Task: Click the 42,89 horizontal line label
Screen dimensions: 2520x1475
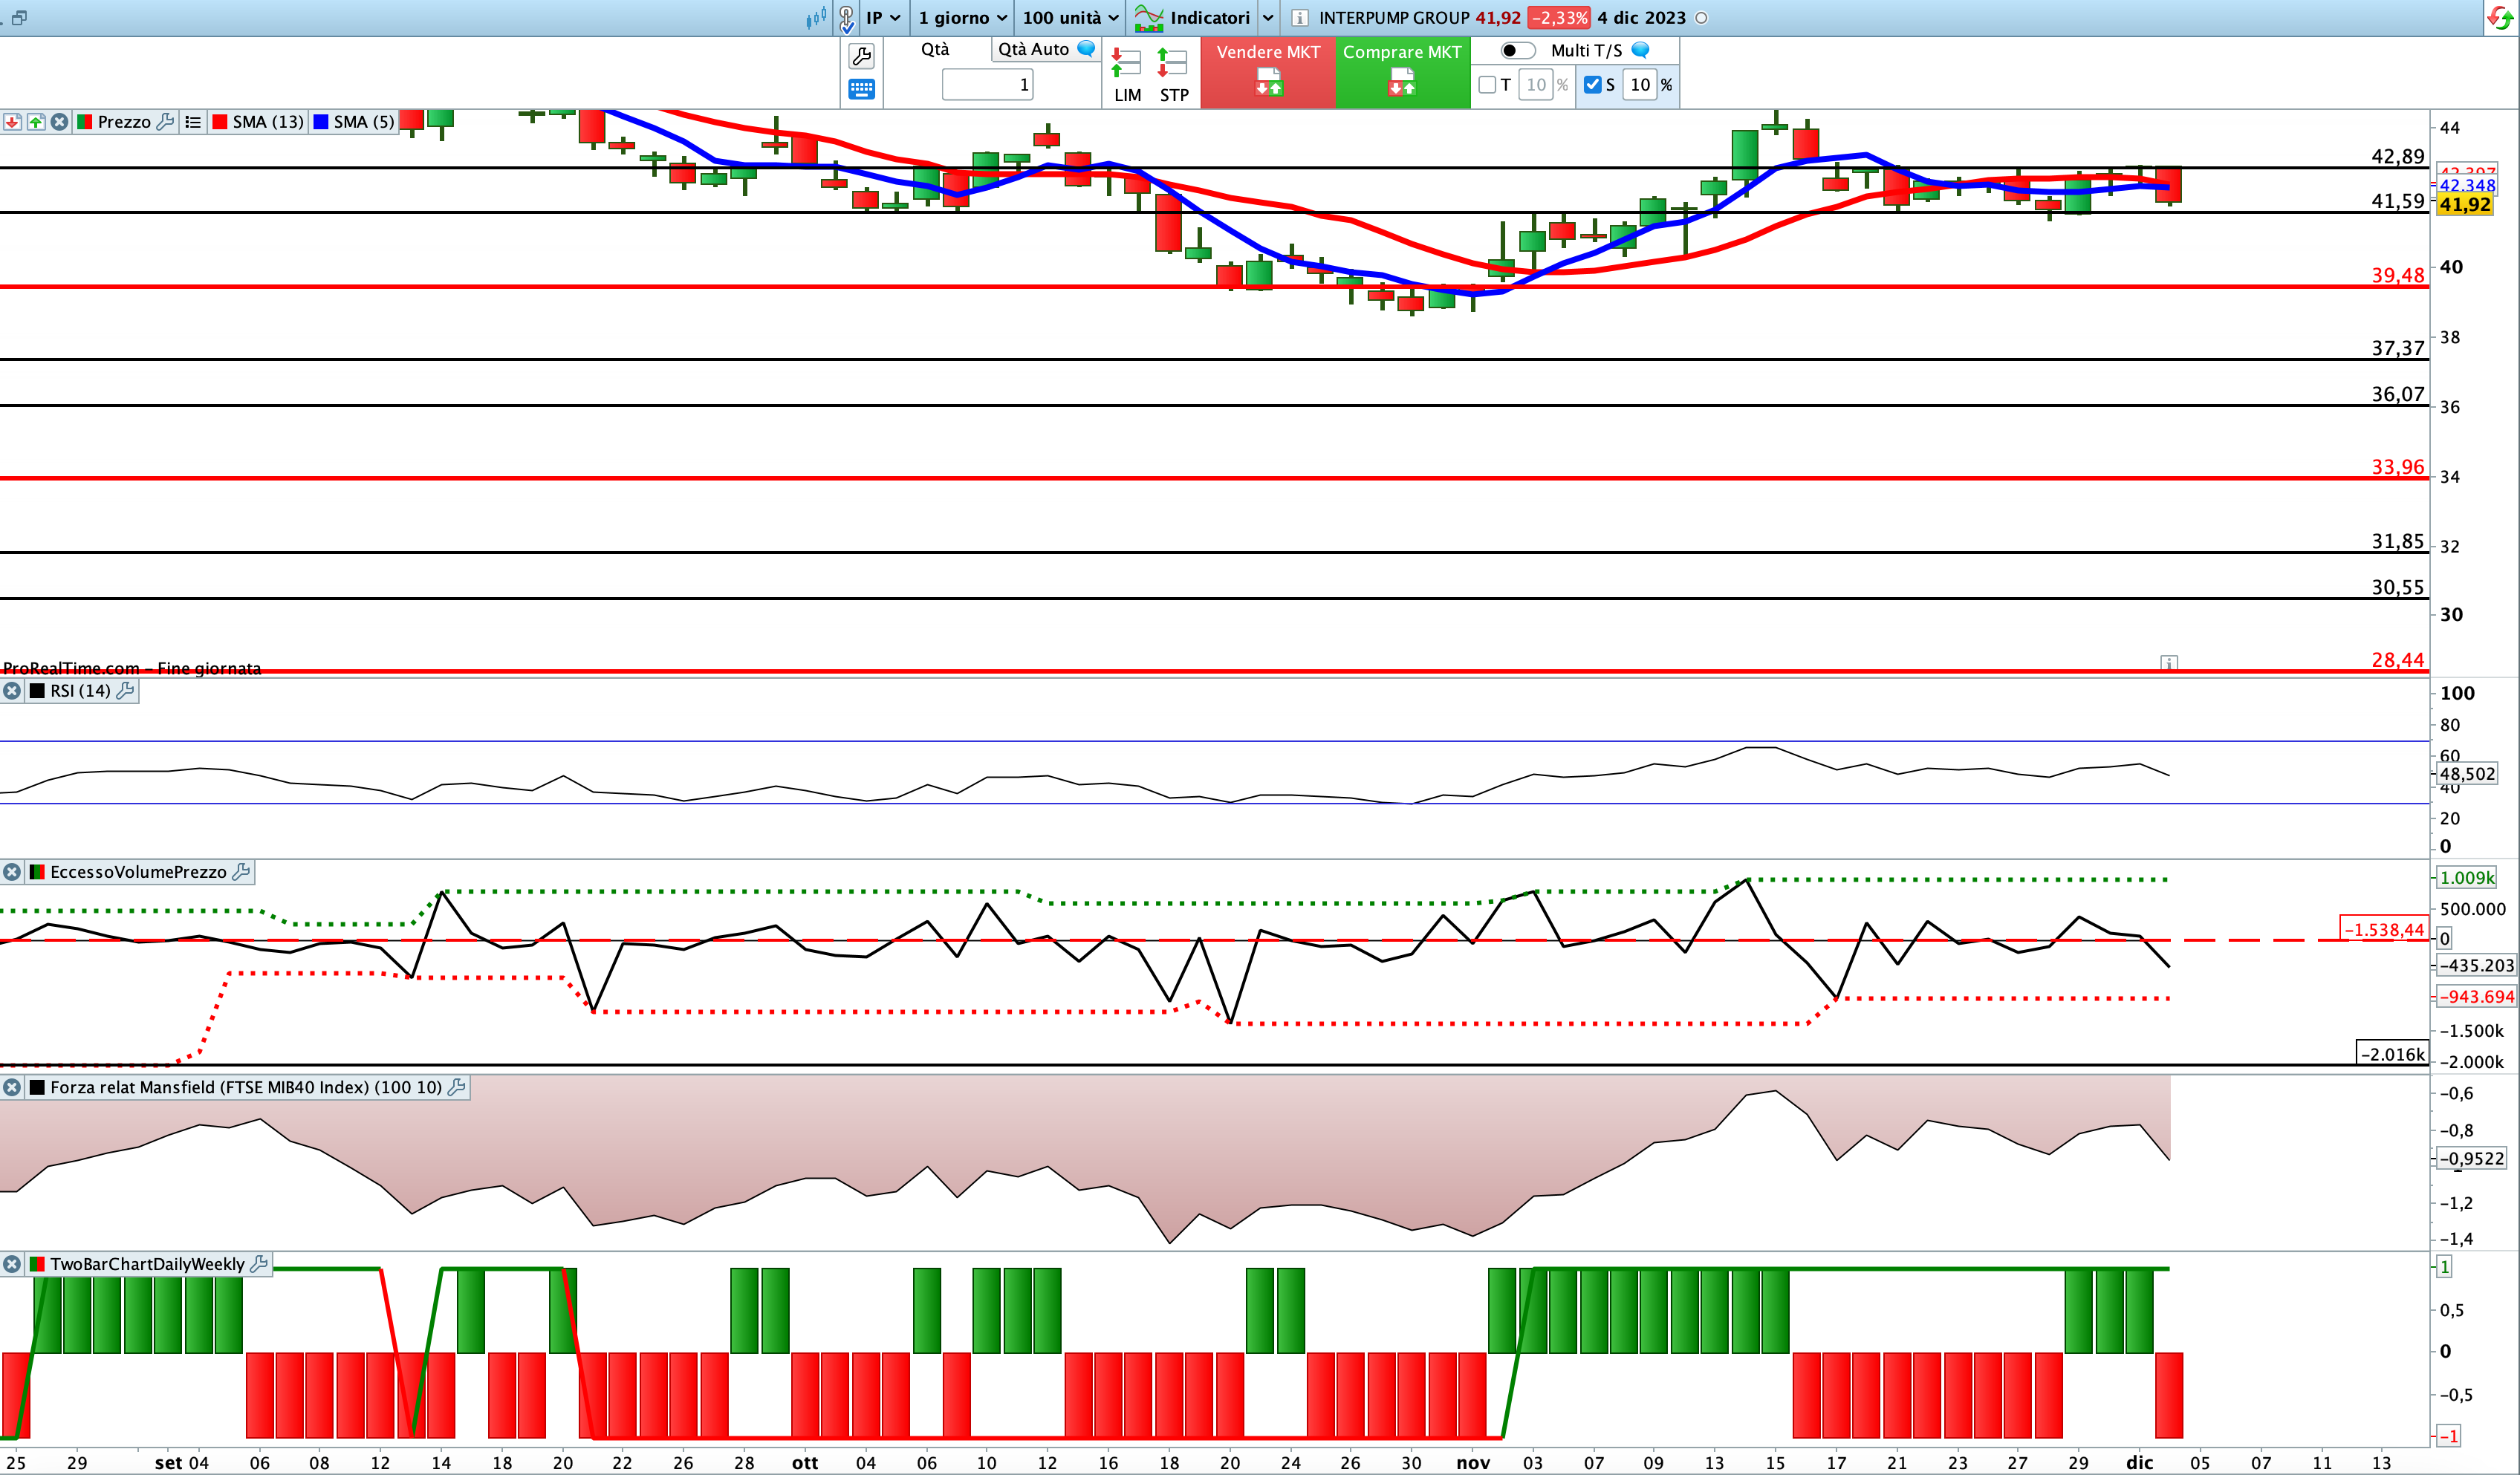Action: tap(2398, 156)
